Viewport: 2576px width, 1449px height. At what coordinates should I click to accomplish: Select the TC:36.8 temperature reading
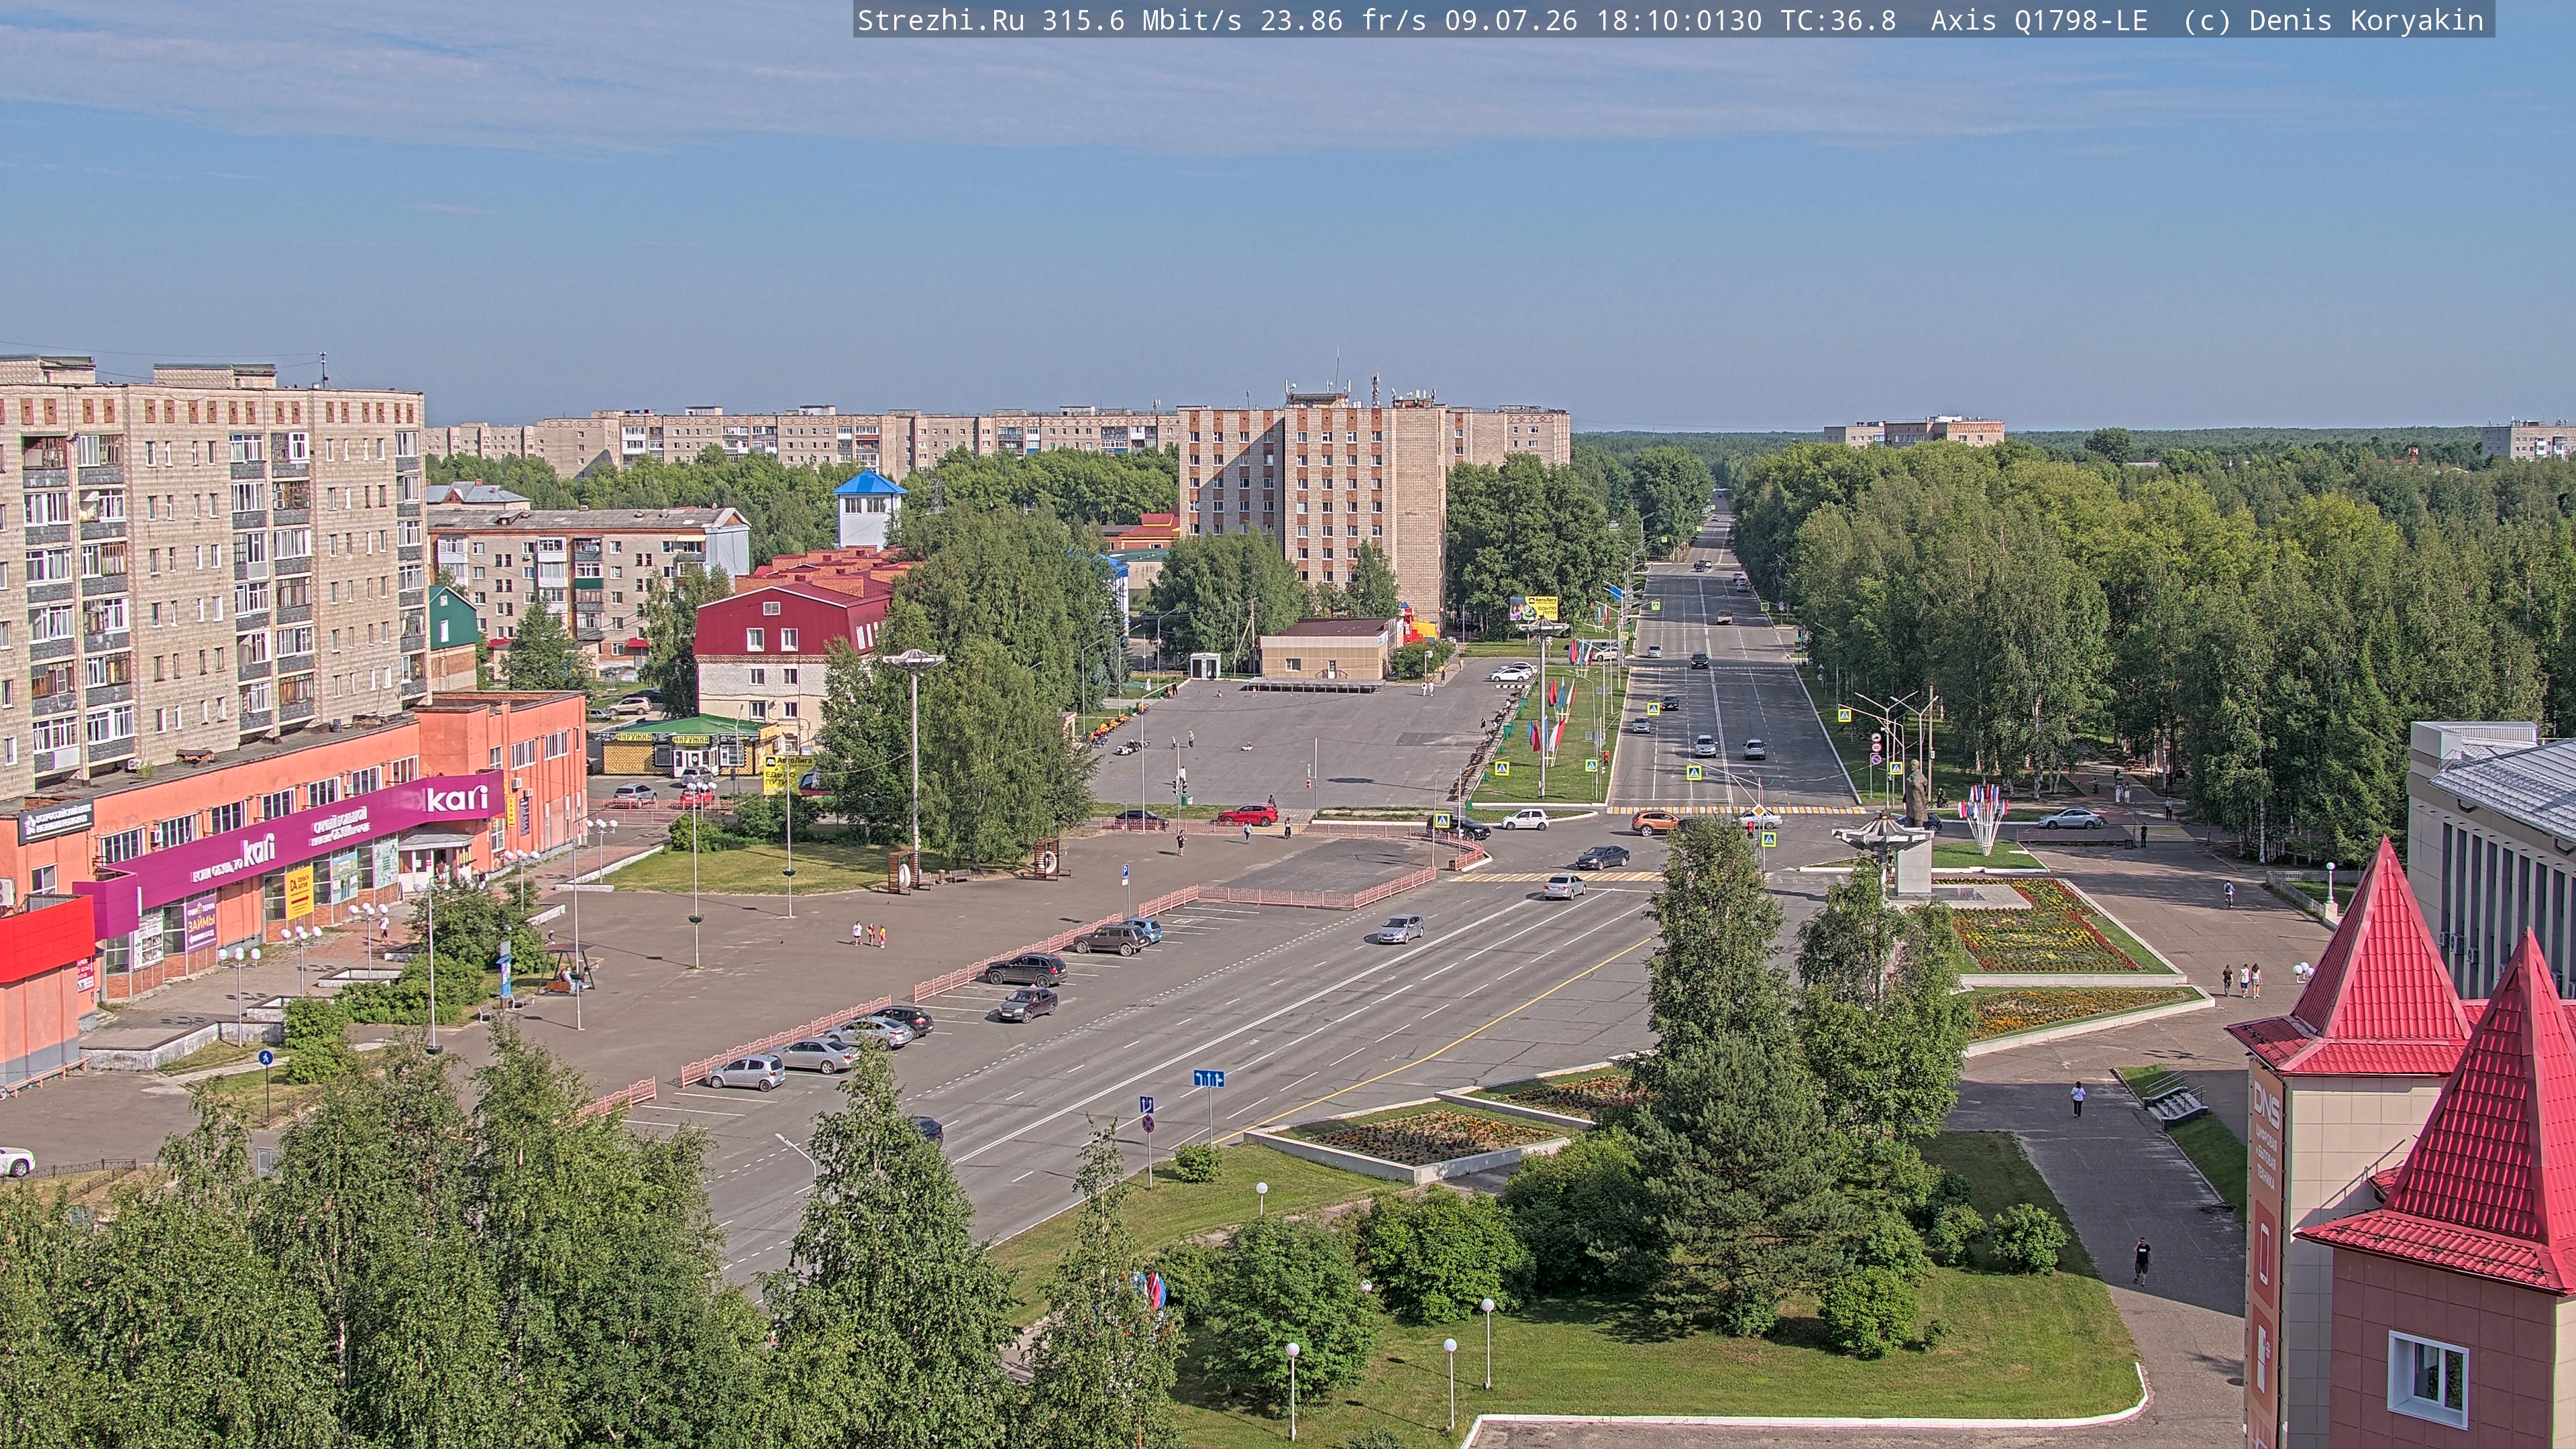(1838, 20)
